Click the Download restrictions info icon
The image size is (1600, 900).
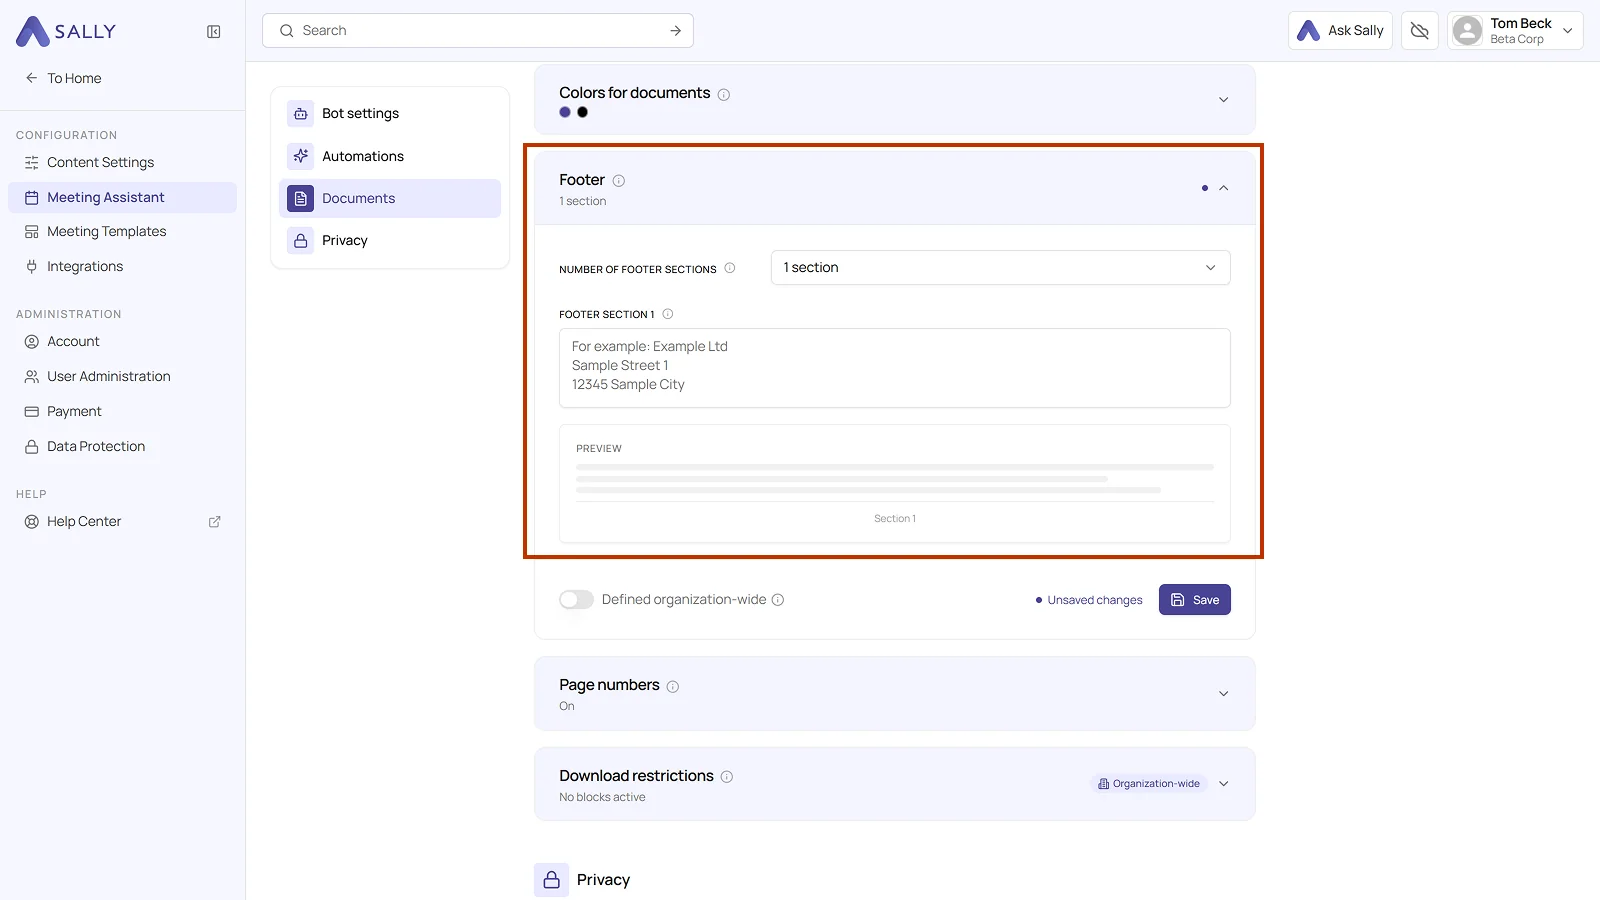[x=727, y=777]
